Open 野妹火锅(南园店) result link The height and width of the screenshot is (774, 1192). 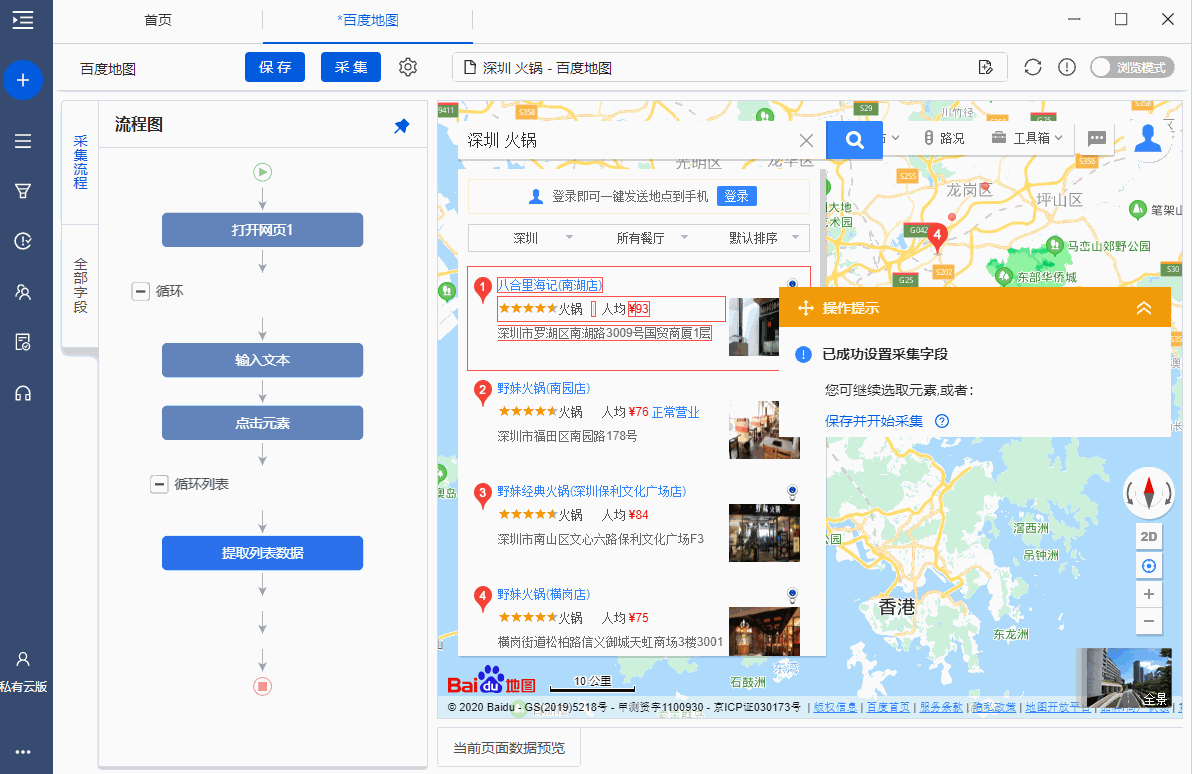click(x=544, y=388)
